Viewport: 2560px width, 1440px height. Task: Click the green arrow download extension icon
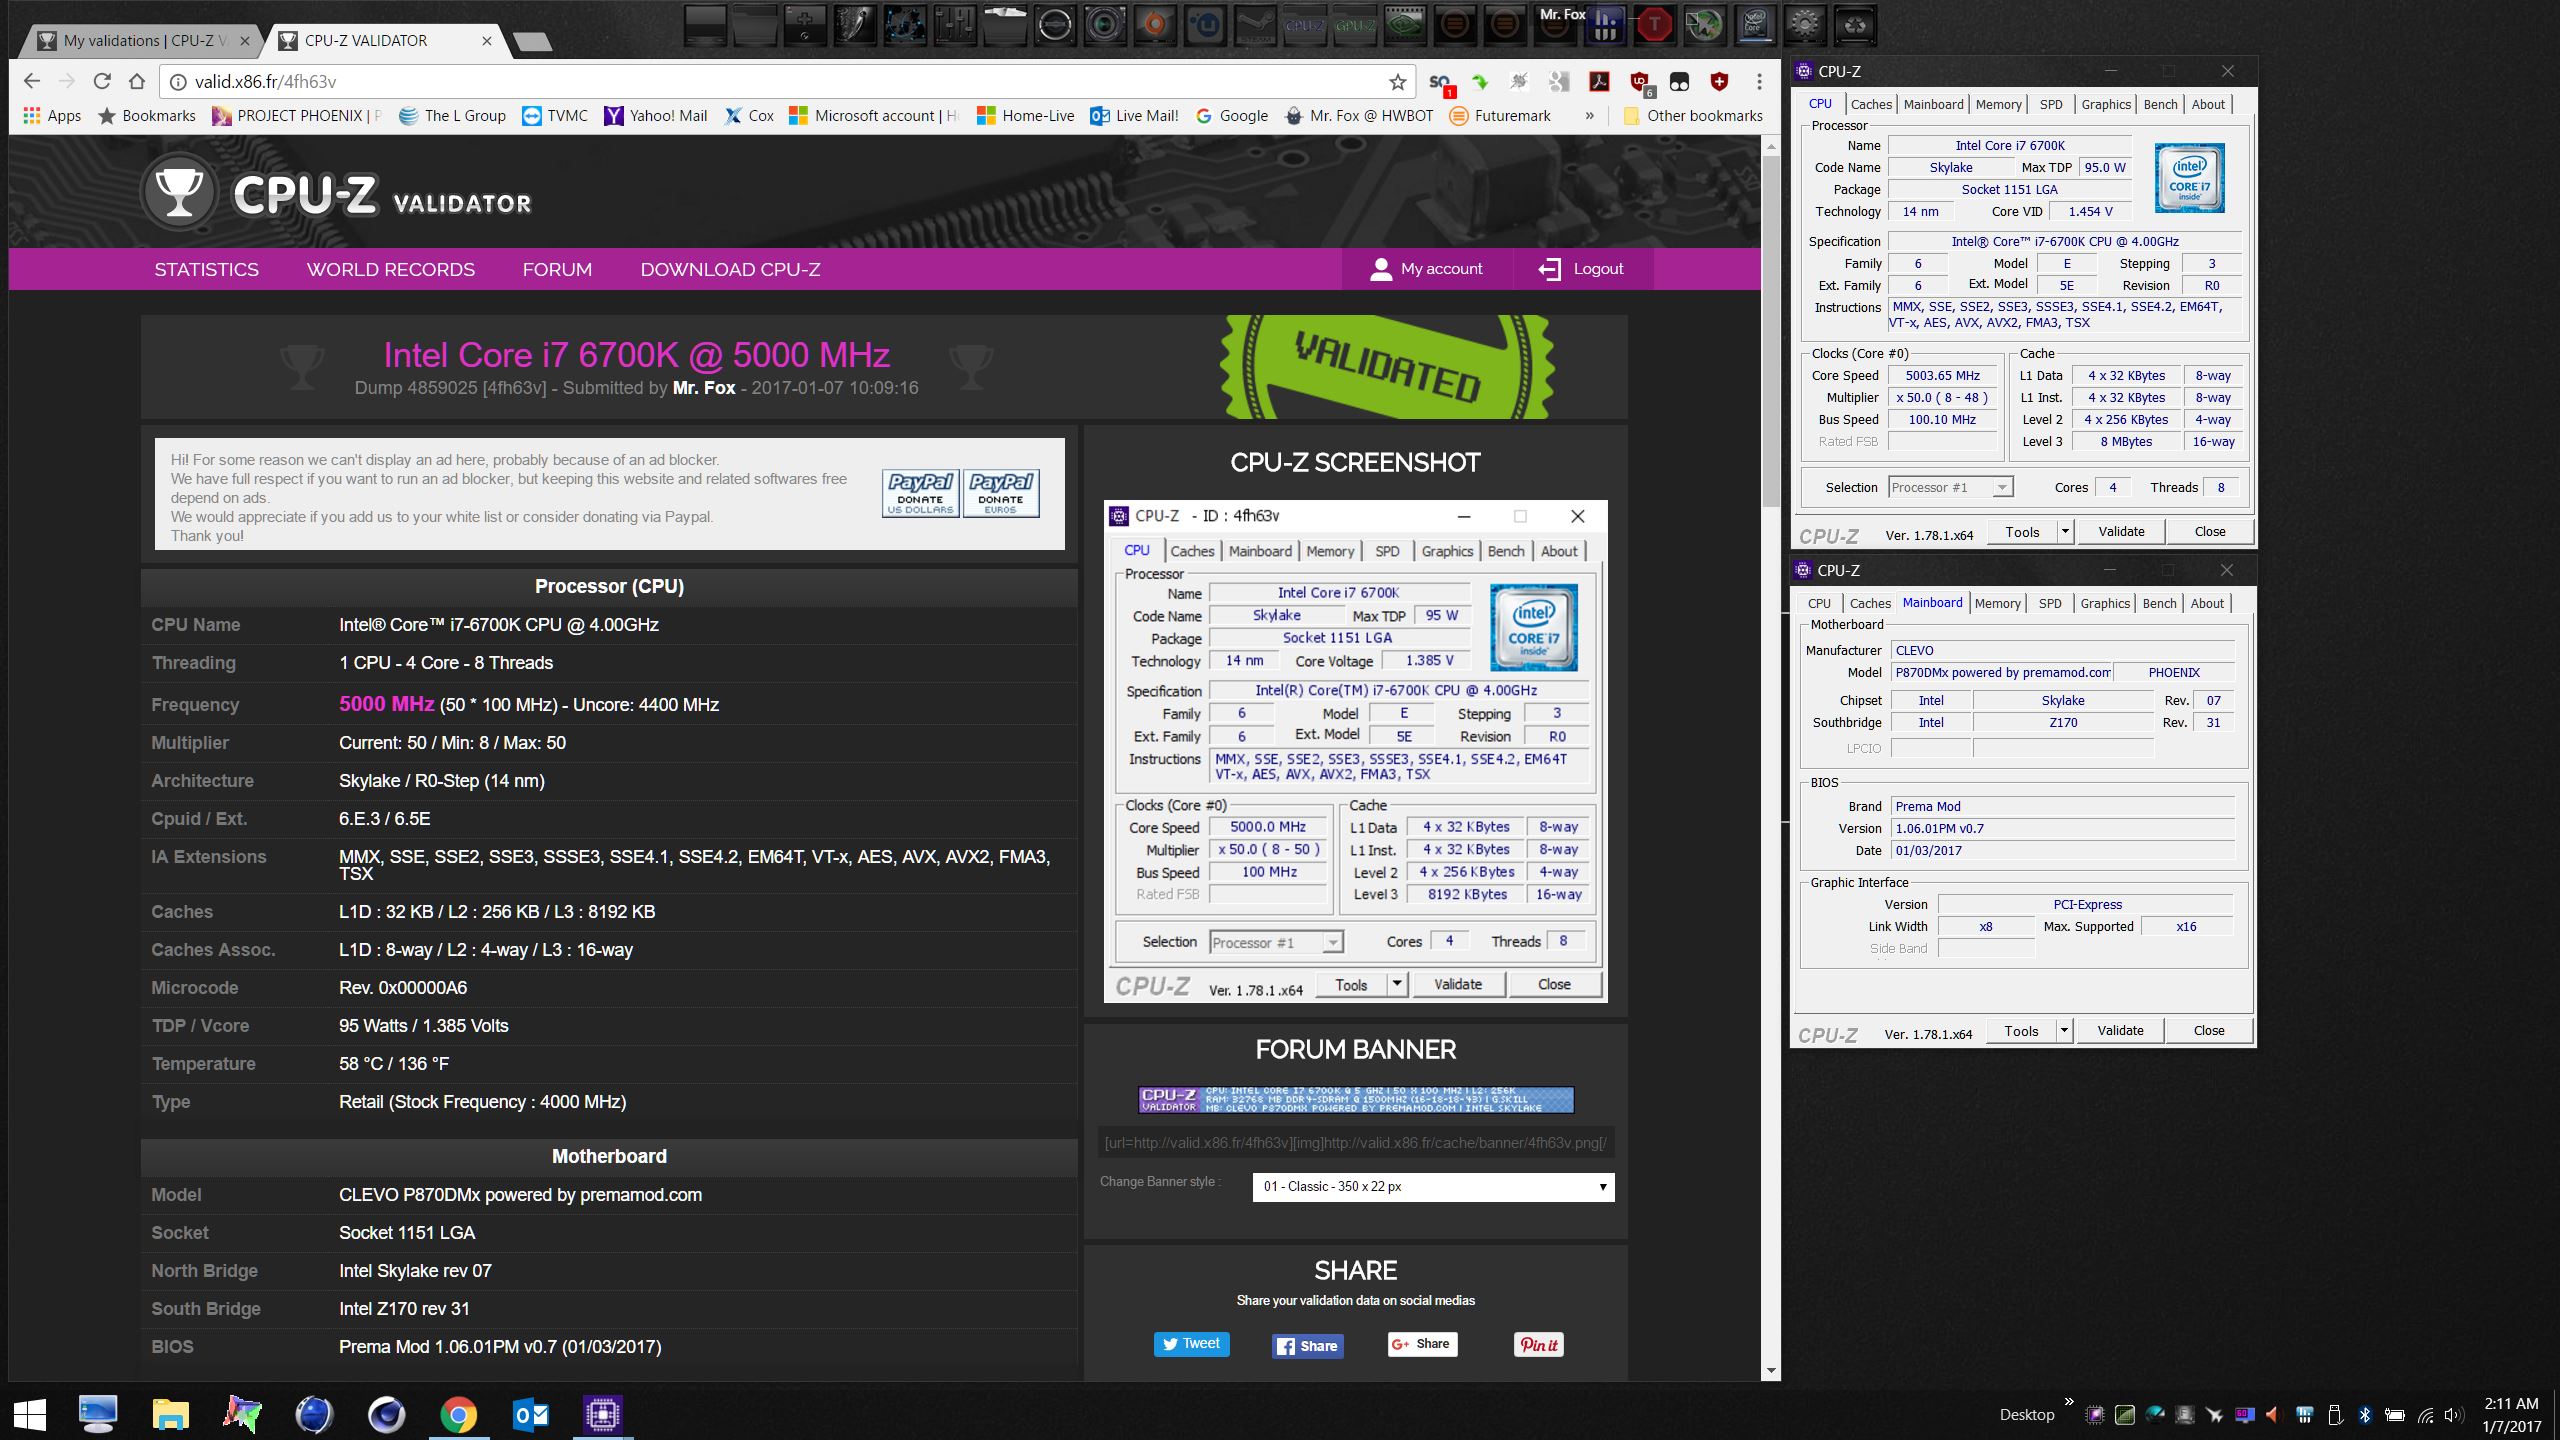pos(1480,82)
